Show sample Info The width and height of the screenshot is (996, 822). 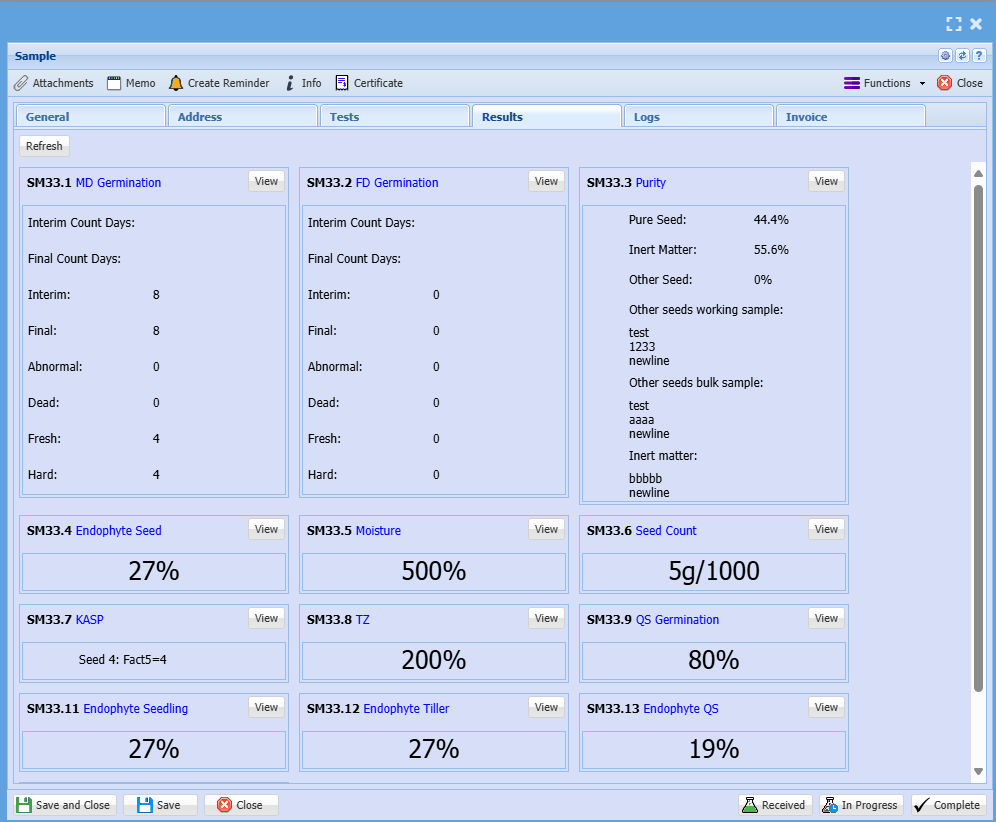point(303,83)
